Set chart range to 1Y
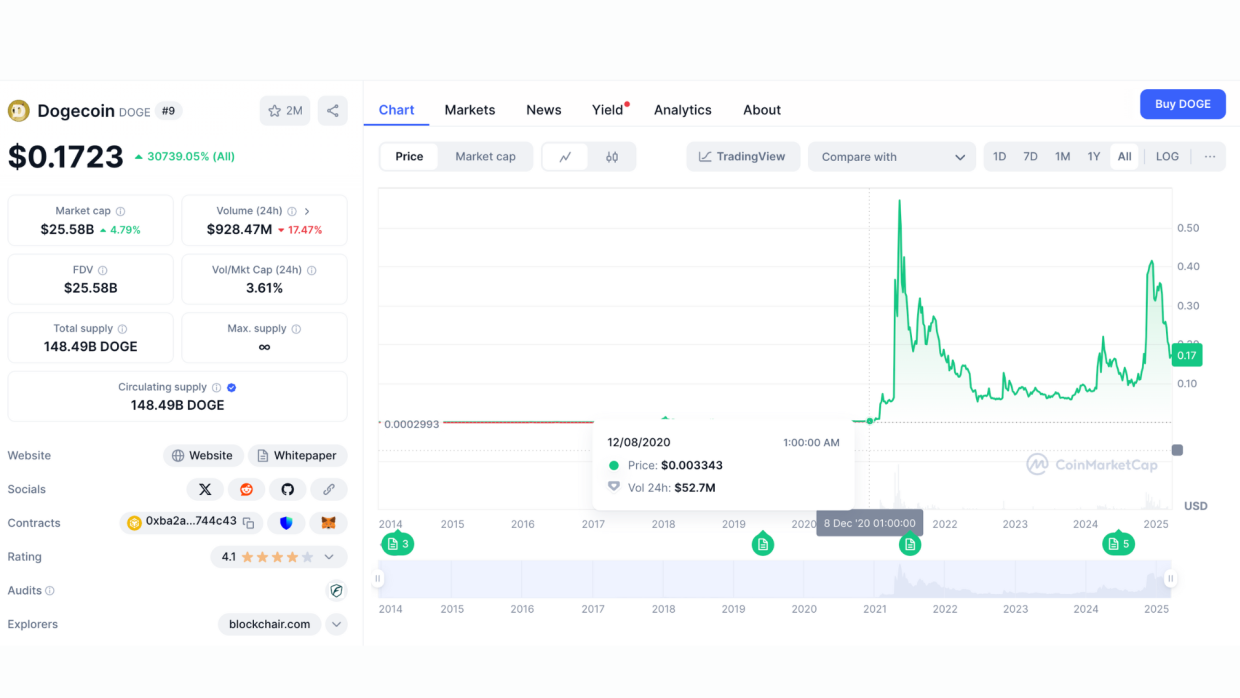Screen dimensions: 1240x698 tap(1094, 157)
